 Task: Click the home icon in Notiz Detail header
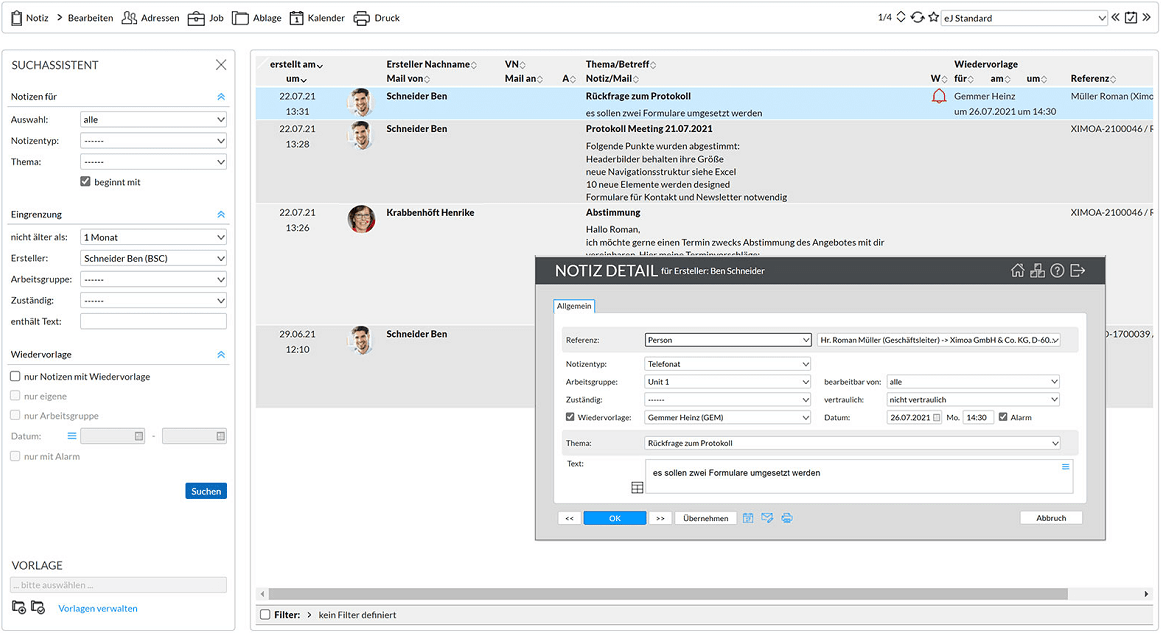click(1017, 270)
